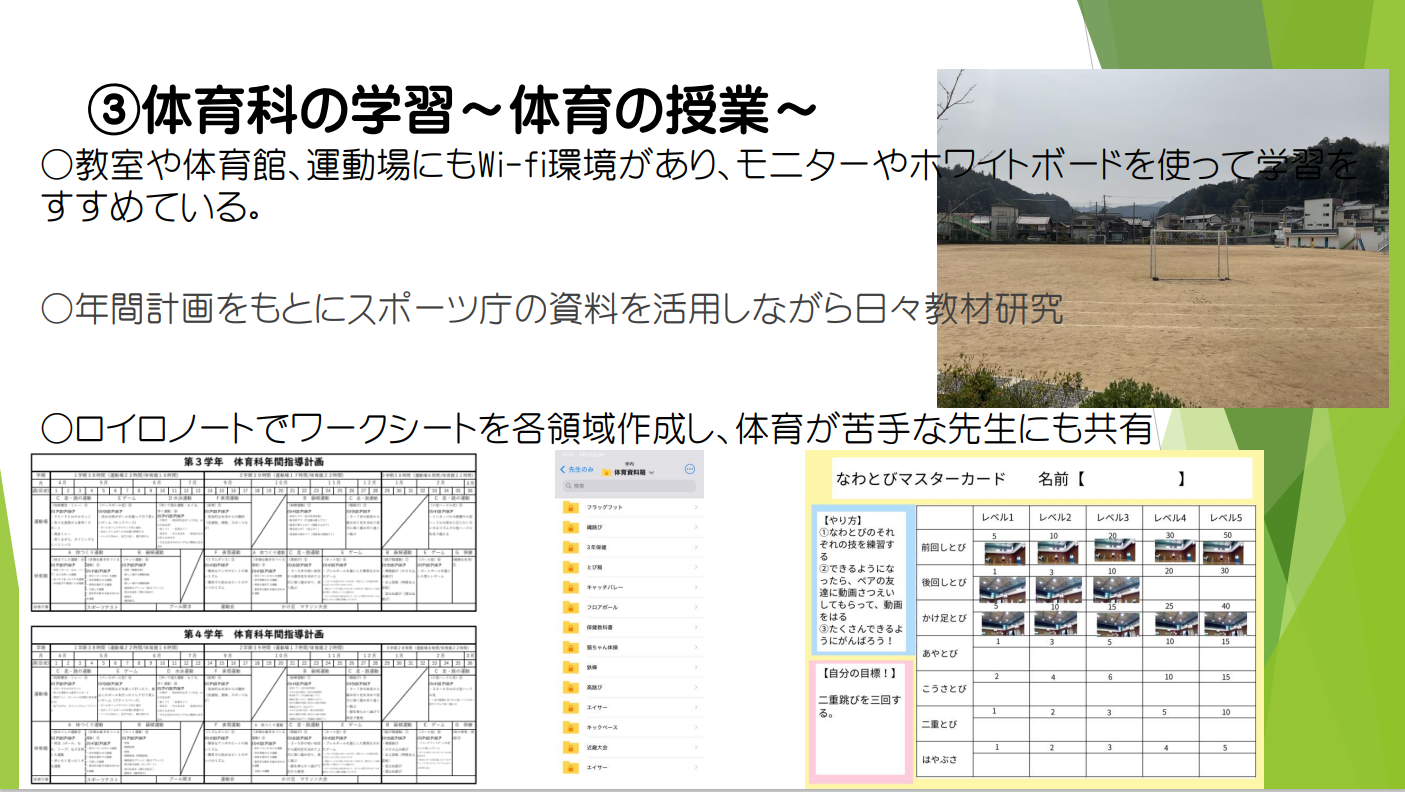Viewport: 1405px width, 792px height.
Task: Open the 体育資料箱 dropdown chevron
Action: 651,471
